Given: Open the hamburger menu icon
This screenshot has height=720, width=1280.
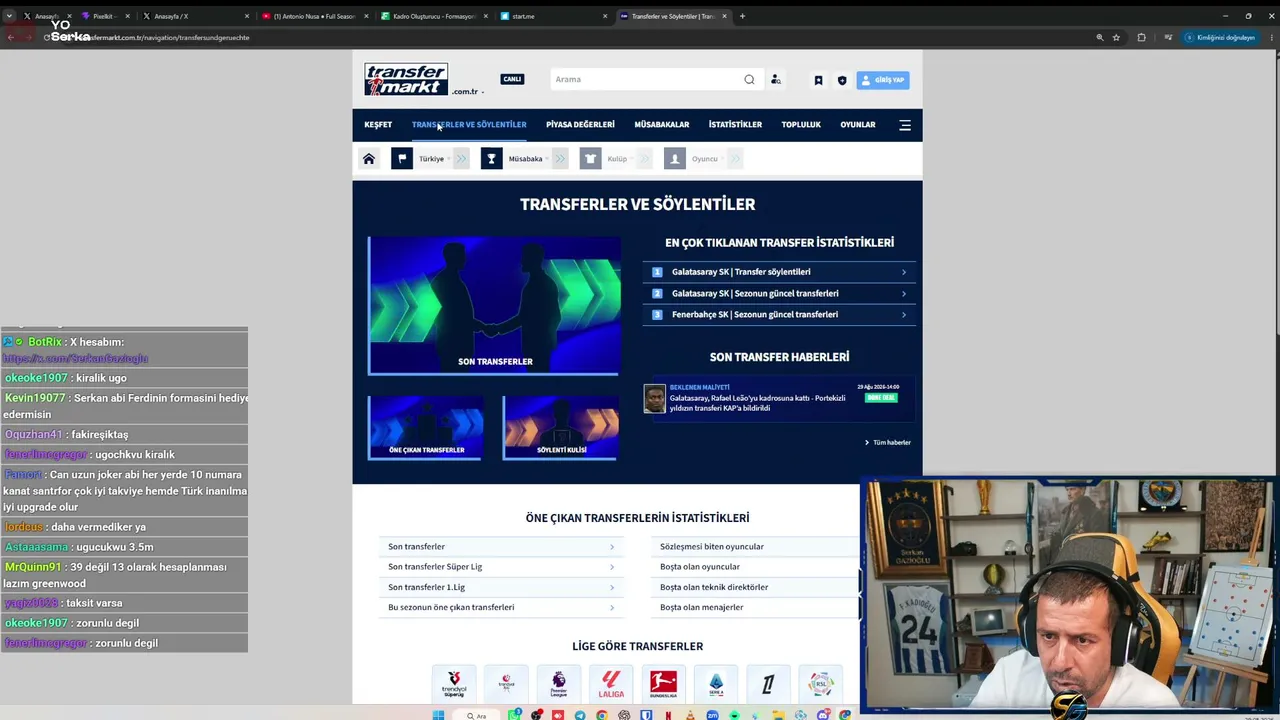Looking at the screenshot, I should [905, 125].
